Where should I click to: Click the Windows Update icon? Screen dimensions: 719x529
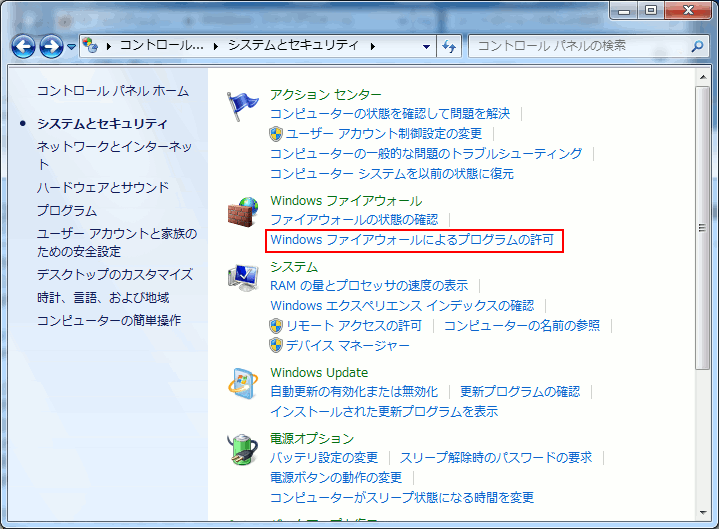coord(243,385)
